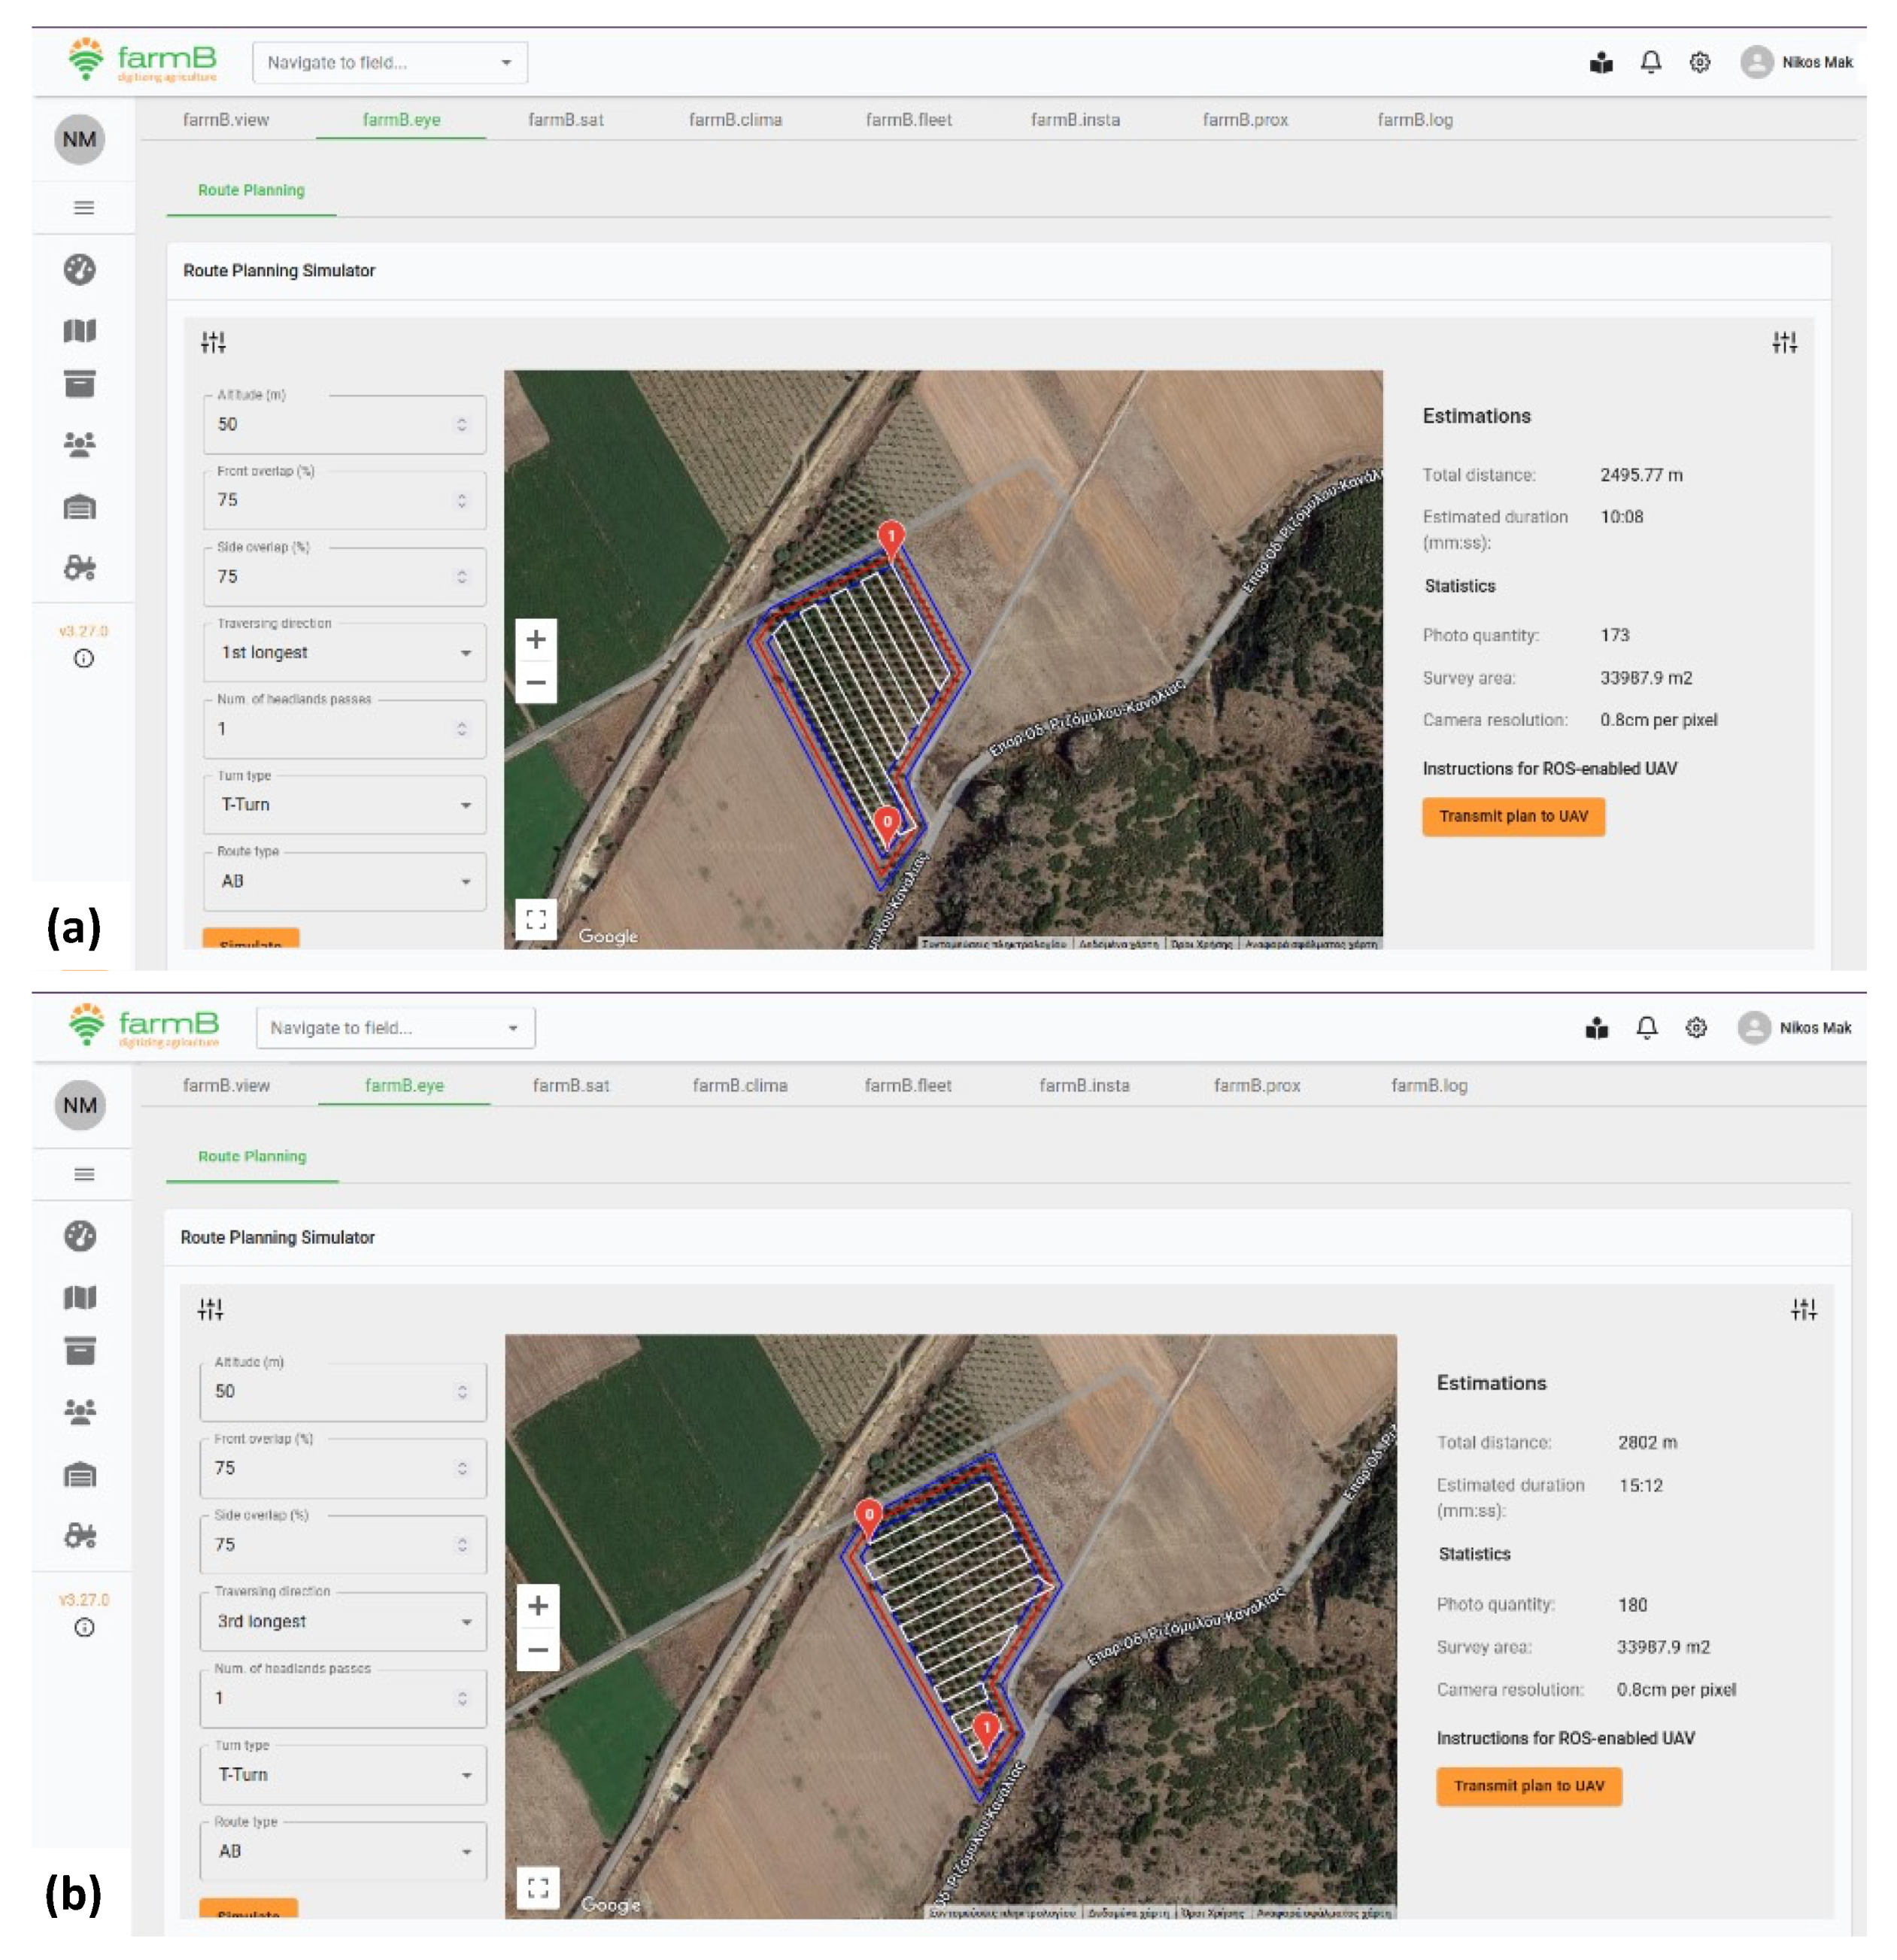Open the version info icon below v3.27.0
This screenshot has height=1960, width=1897.
(x=83, y=659)
